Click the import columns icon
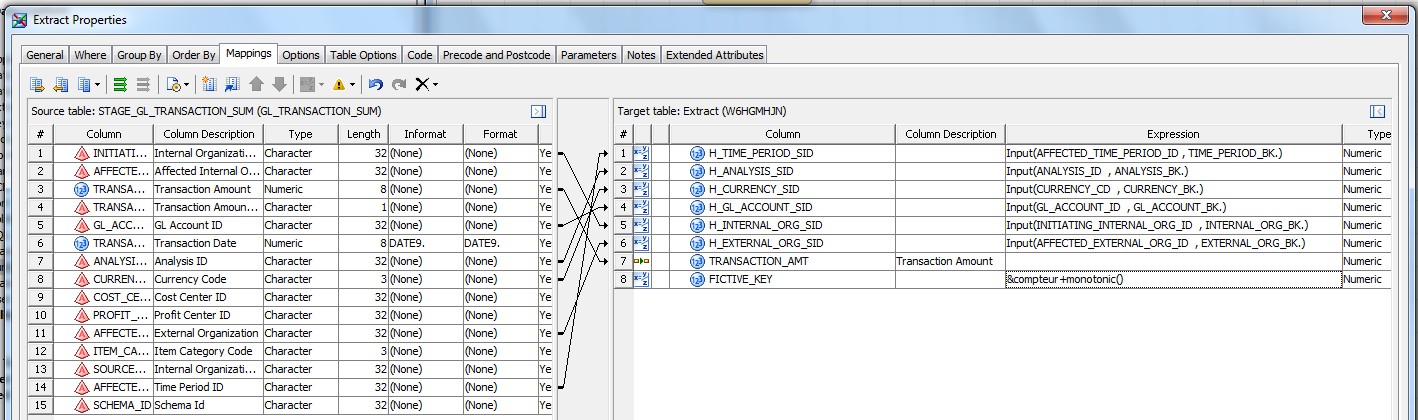1418x420 pixels. 232,84
